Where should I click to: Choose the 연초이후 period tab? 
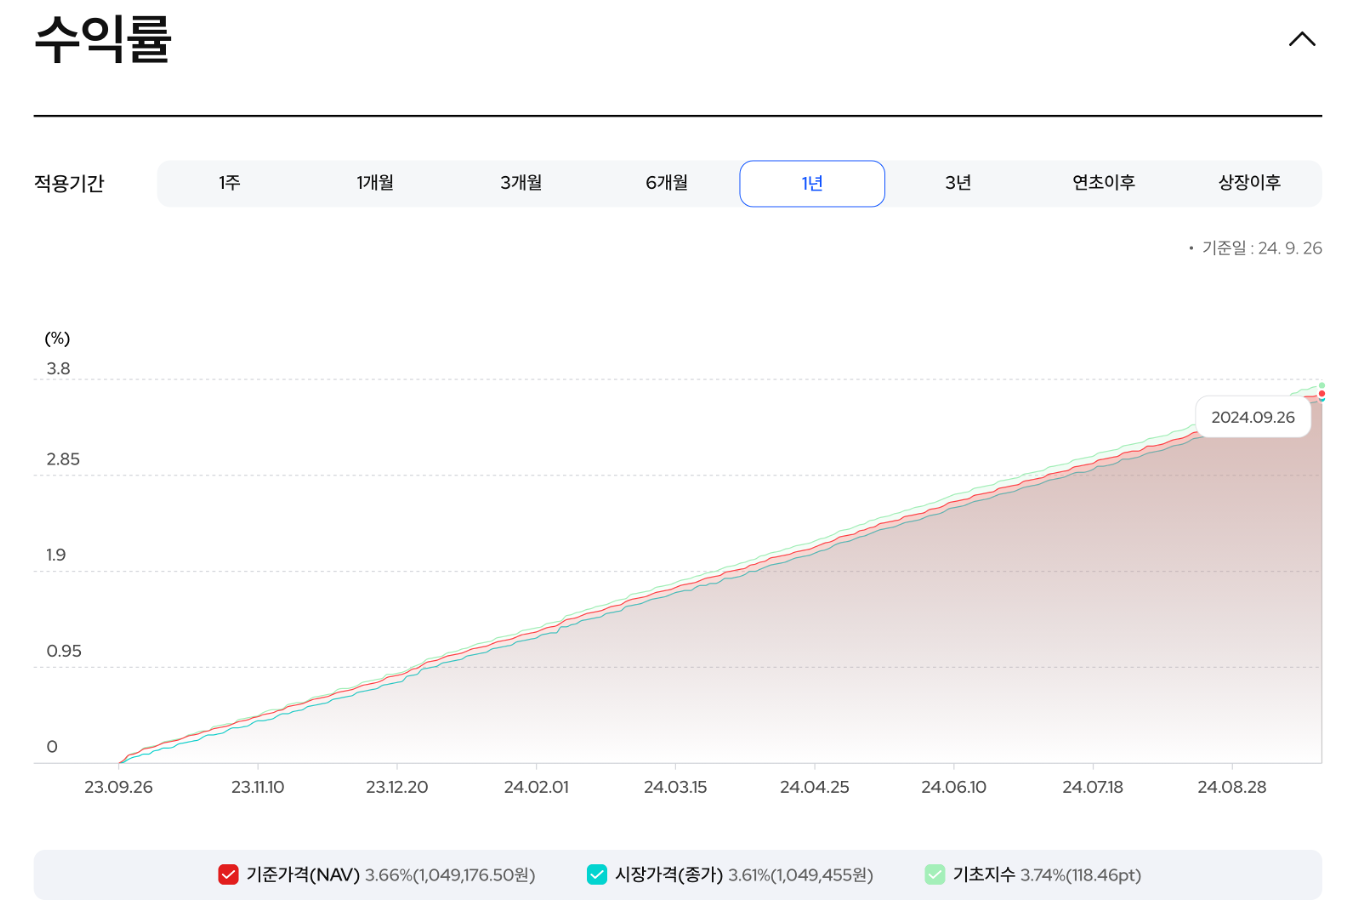pyautogui.click(x=1103, y=183)
